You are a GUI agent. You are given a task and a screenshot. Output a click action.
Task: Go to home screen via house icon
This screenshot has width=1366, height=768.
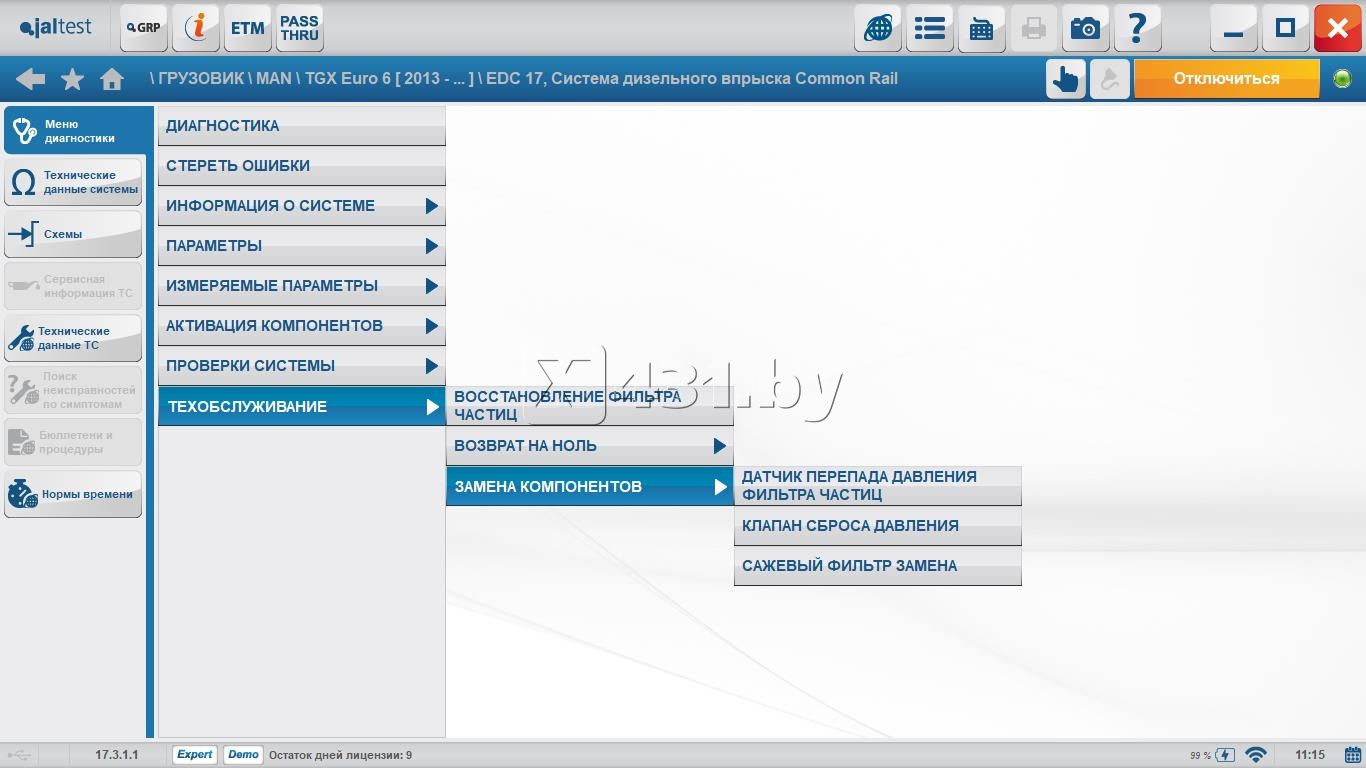click(112, 79)
